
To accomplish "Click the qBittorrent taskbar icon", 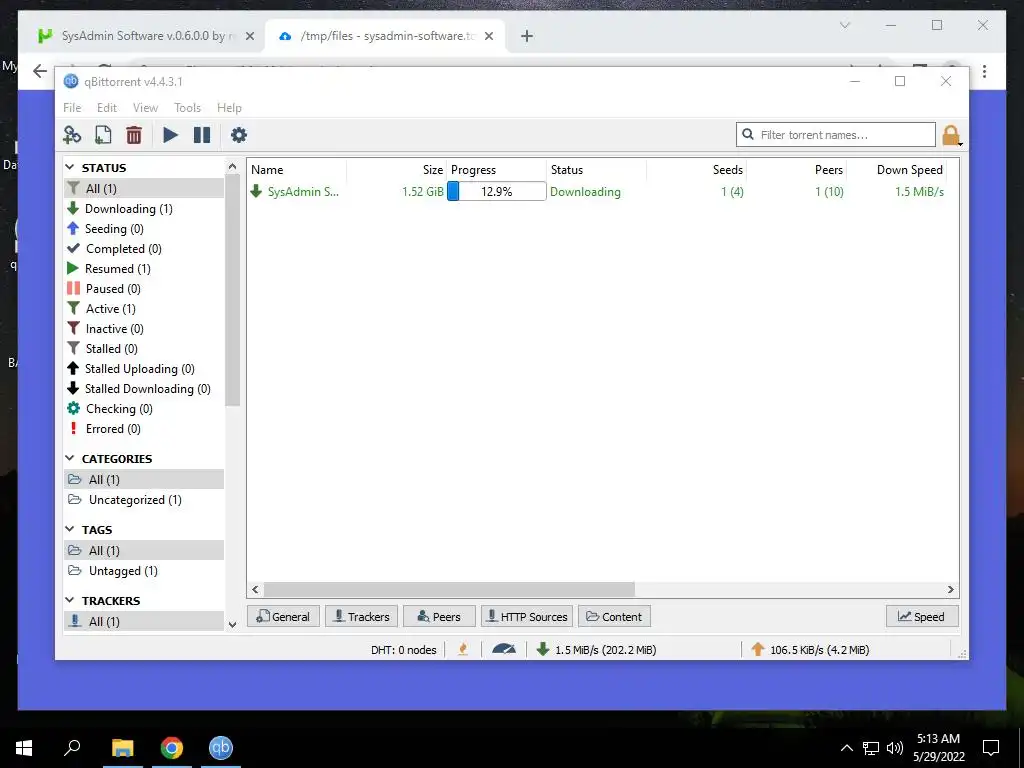I will (221, 748).
